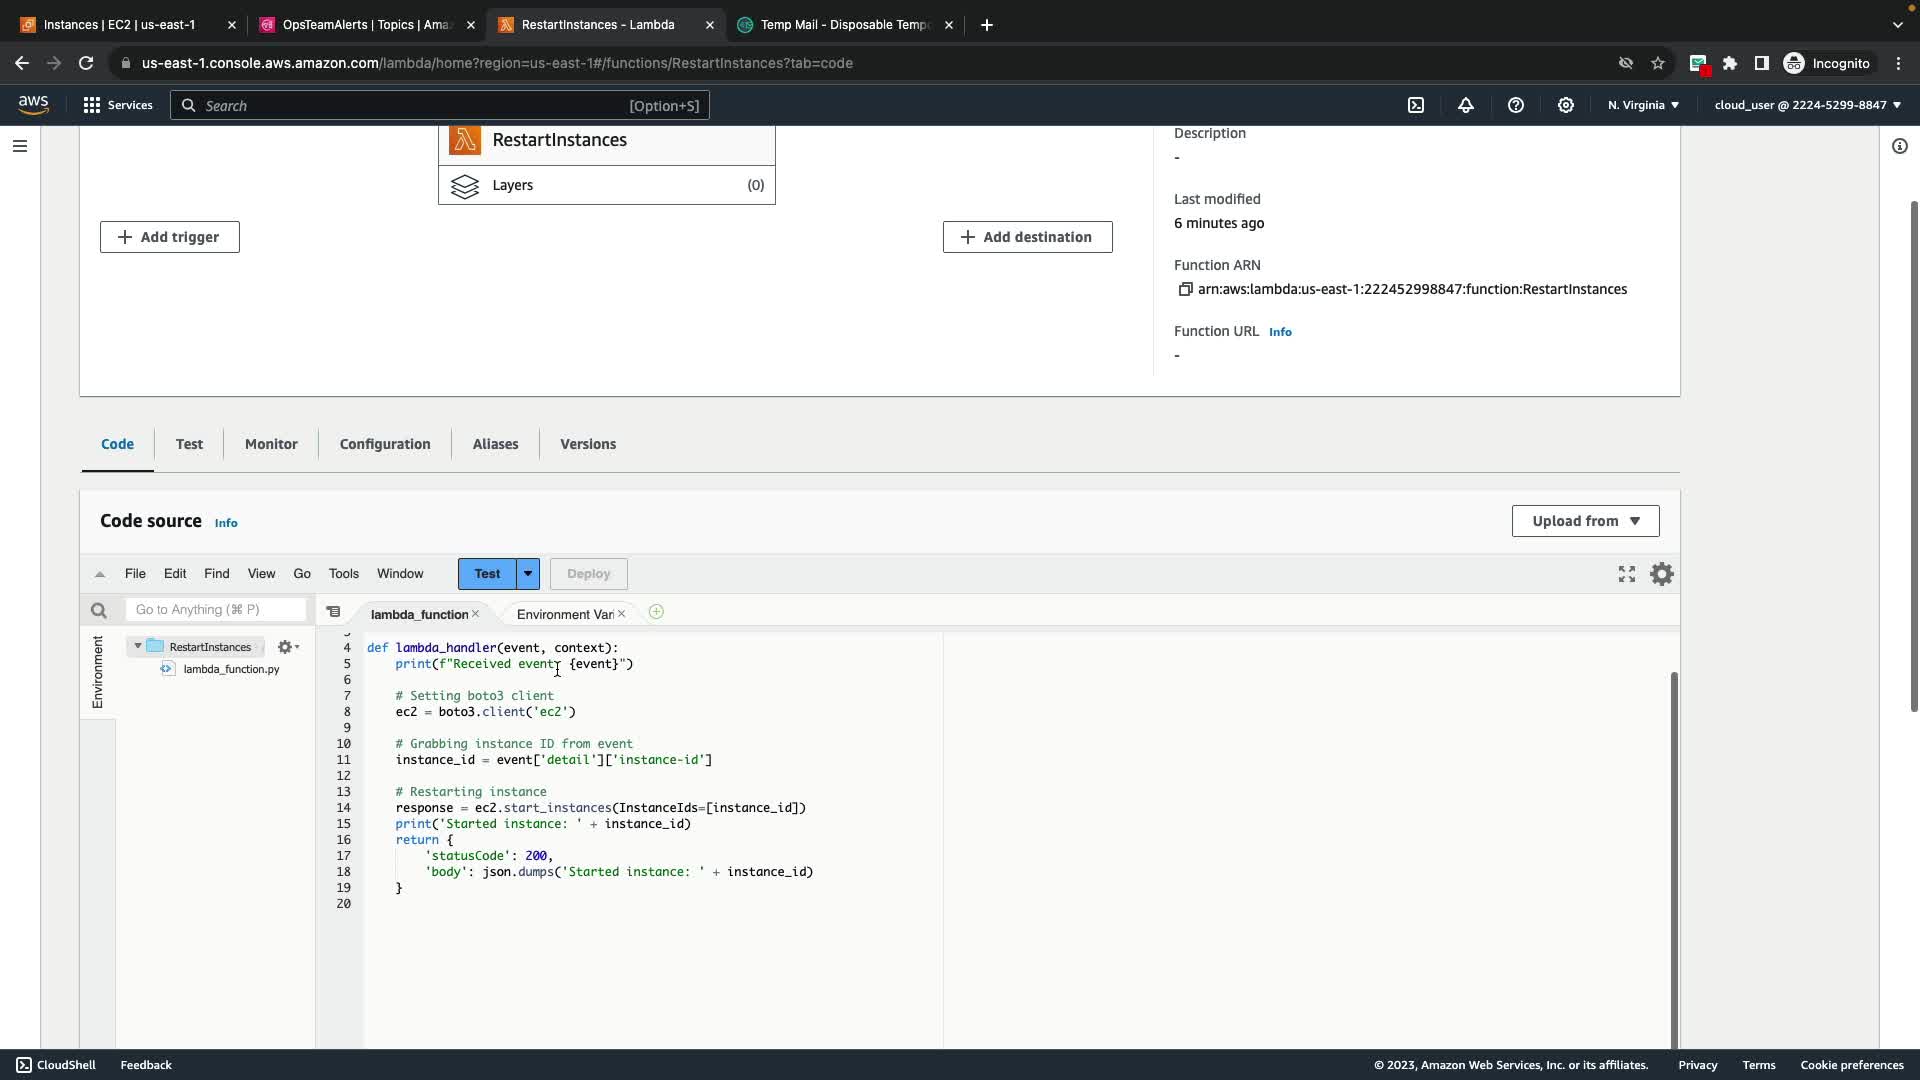Click the search magnifier in editor sidebar
This screenshot has height=1080, width=1920.
pyautogui.click(x=98, y=610)
